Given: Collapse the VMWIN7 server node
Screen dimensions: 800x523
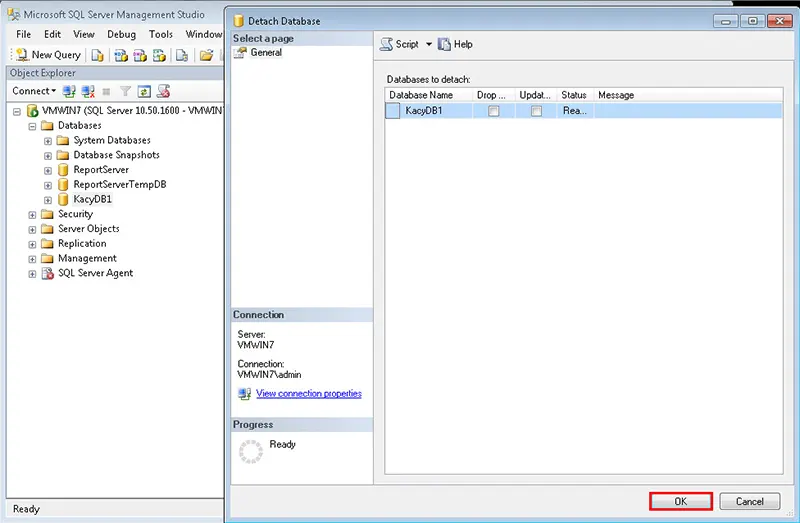Looking at the screenshot, I should coord(17,111).
